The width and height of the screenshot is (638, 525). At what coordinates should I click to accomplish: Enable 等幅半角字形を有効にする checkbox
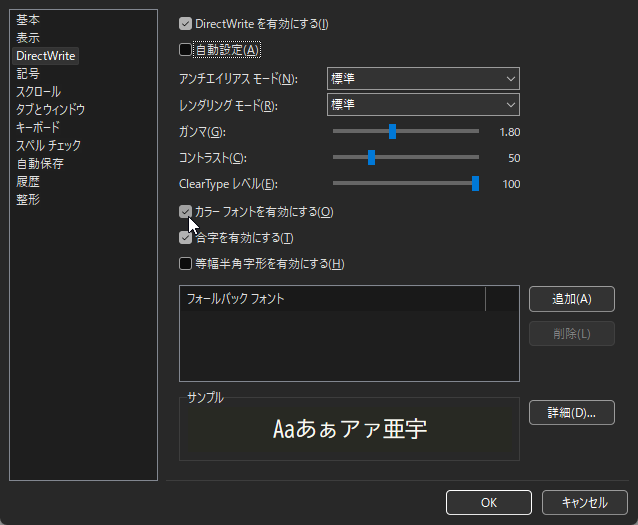[185, 264]
